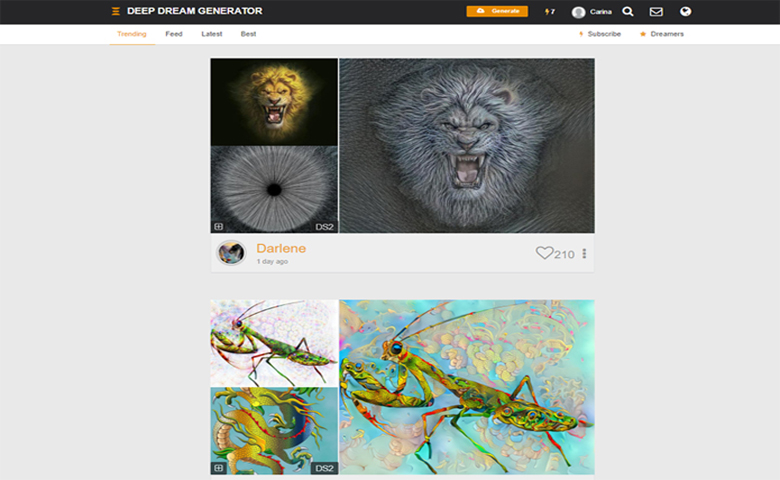Switch to the Latest tab
Image resolution: width=780 pixels, height=480 pixels.
(211, 34)
